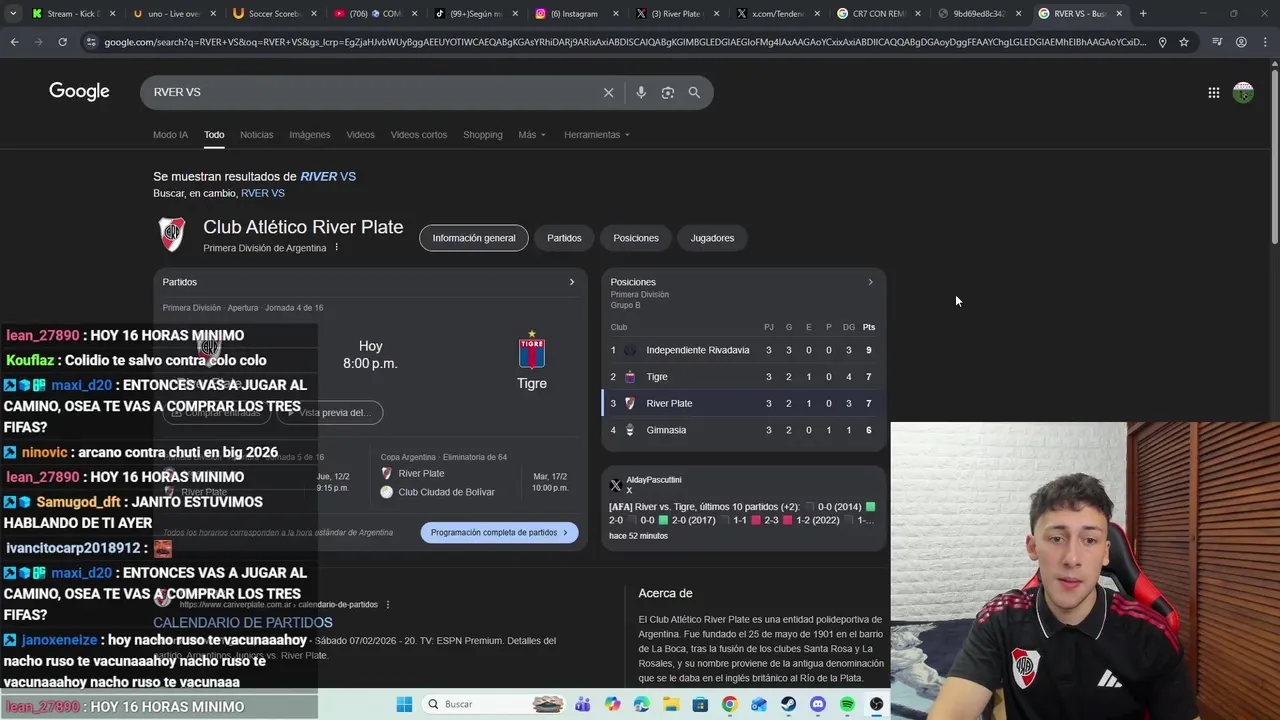Viewport: 1280px width, 720px height.
Task: Clear the Google search box text
Action: point(608,92)
